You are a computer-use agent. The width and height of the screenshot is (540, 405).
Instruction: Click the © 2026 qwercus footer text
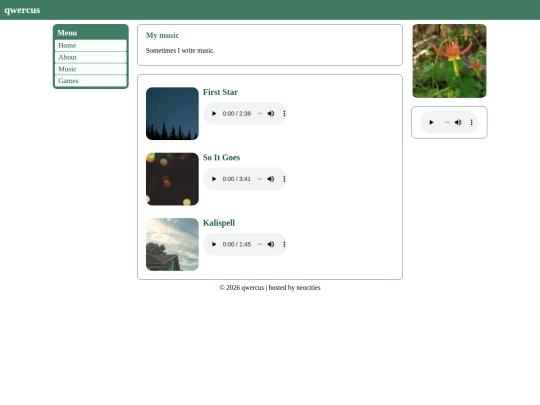pos(242,288)
